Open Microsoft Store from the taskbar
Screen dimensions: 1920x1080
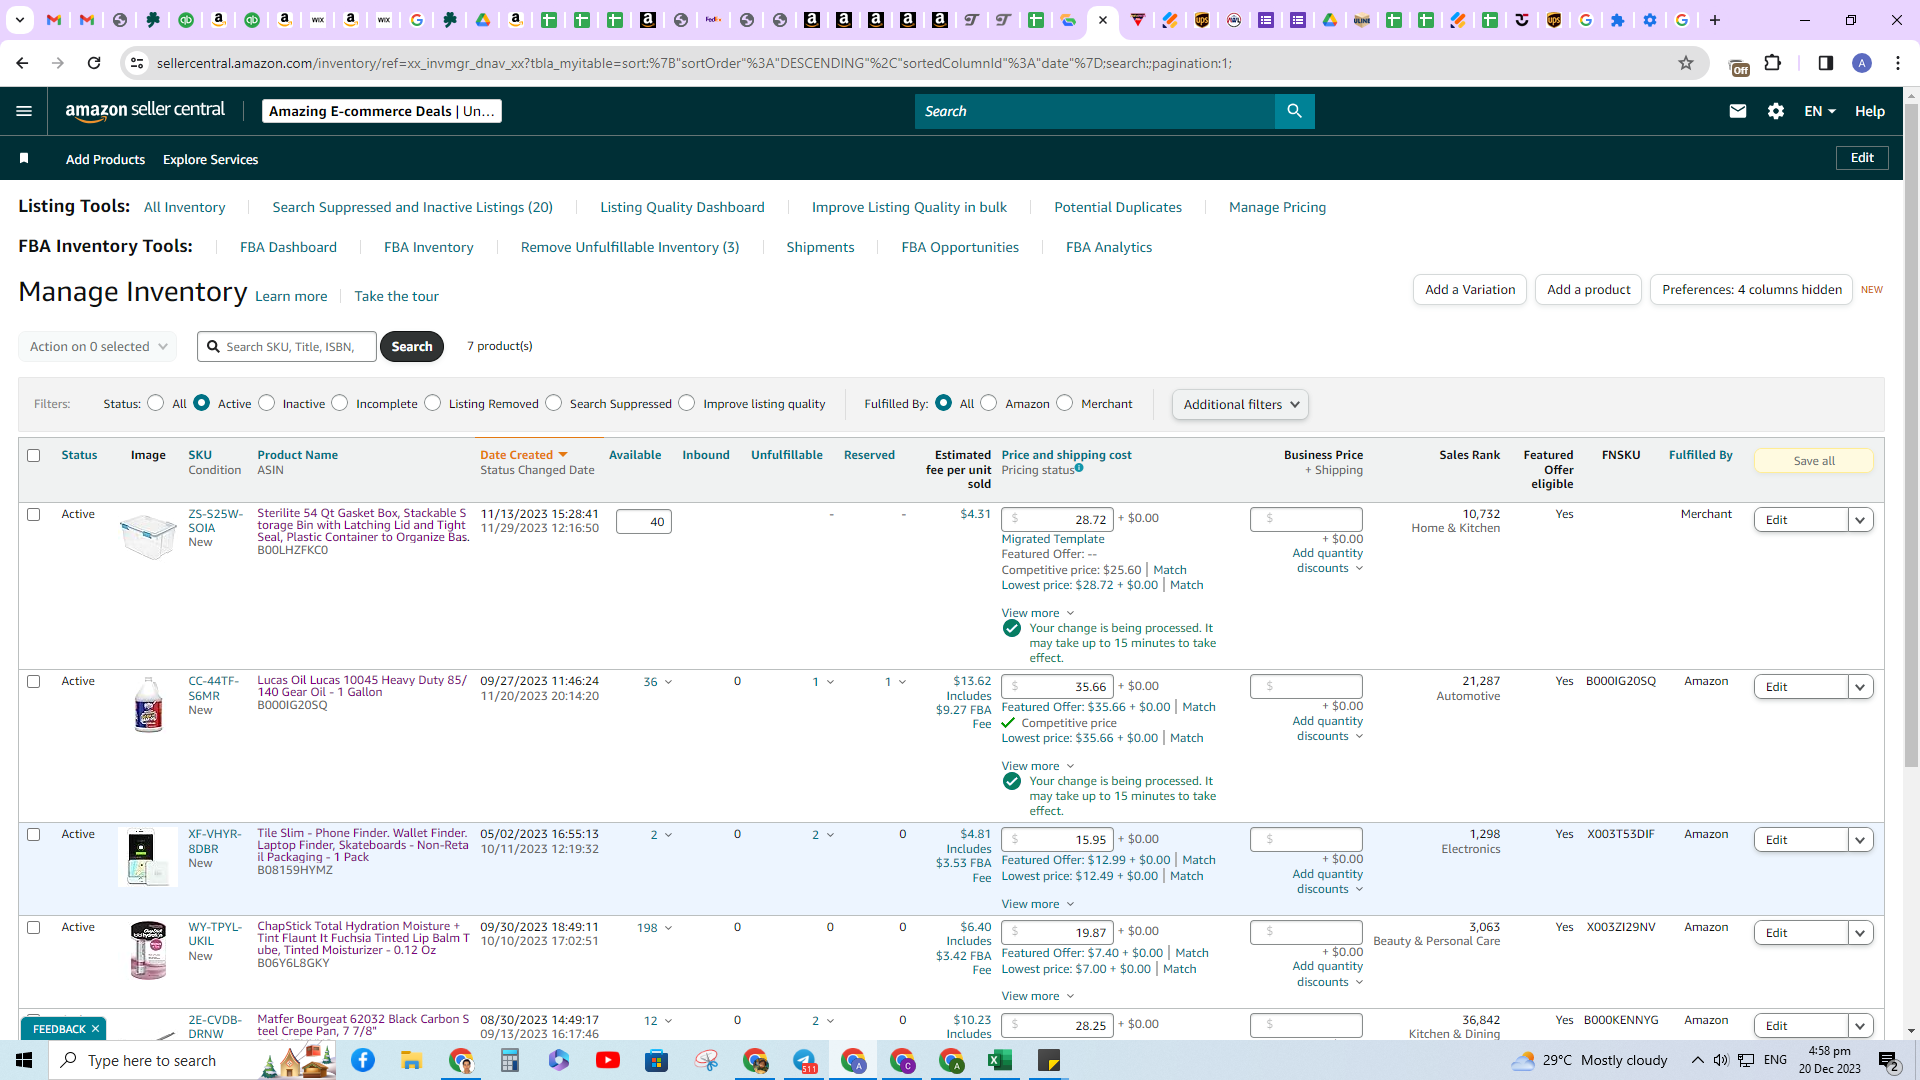[x=657, y=1060]
